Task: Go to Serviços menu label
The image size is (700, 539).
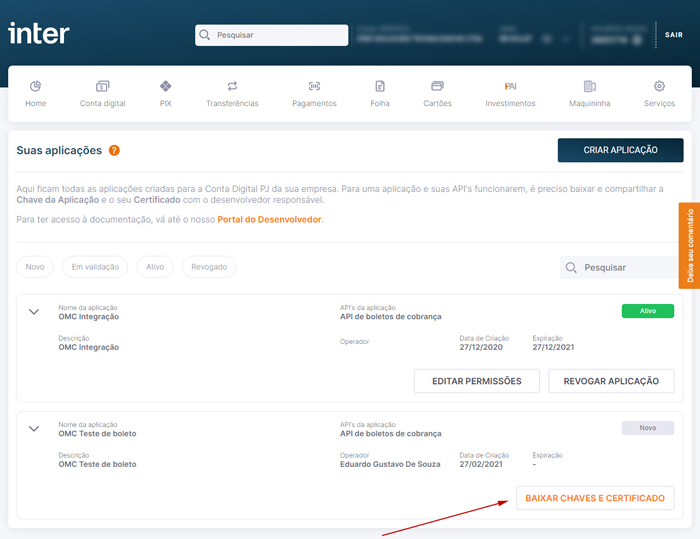Action: coord(659,104)
